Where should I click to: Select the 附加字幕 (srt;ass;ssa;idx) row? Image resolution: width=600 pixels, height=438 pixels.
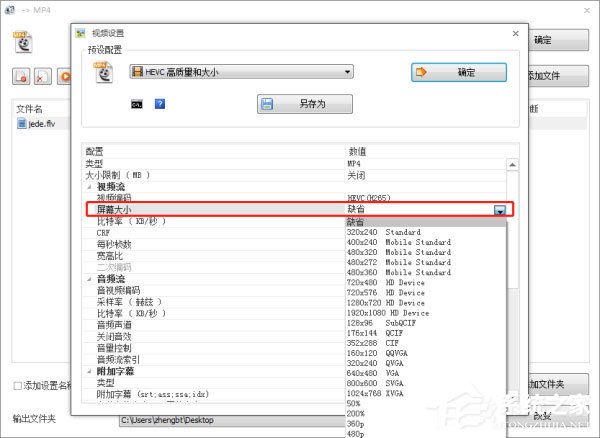point(214,394)
